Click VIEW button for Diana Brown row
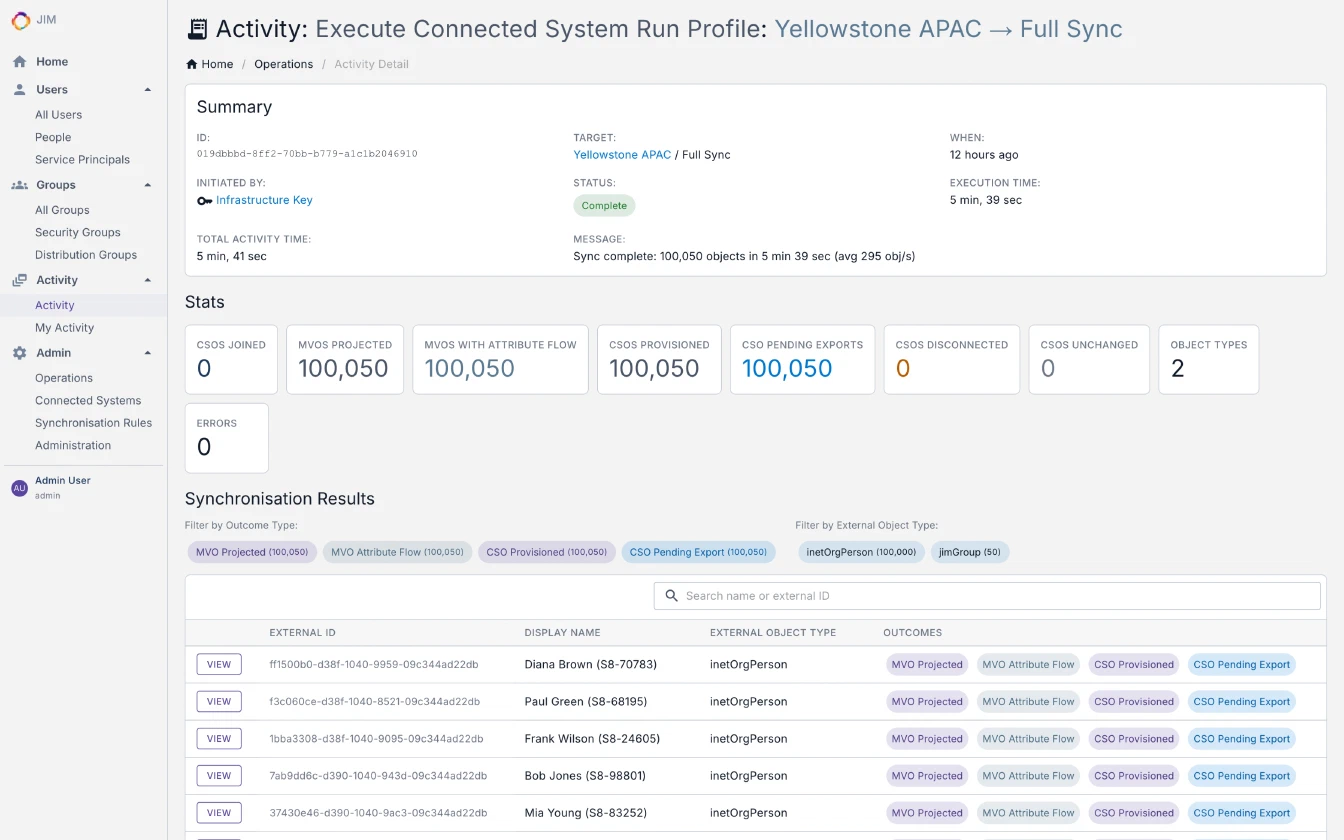The image size is (1344, 840). click(219, 664)
